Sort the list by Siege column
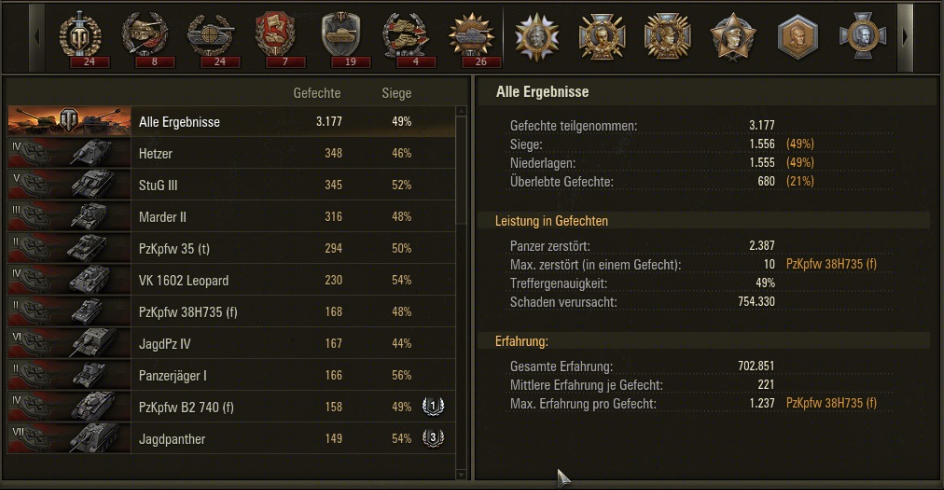This screenshot has width=944, height=490. click(x=396, y=94)
